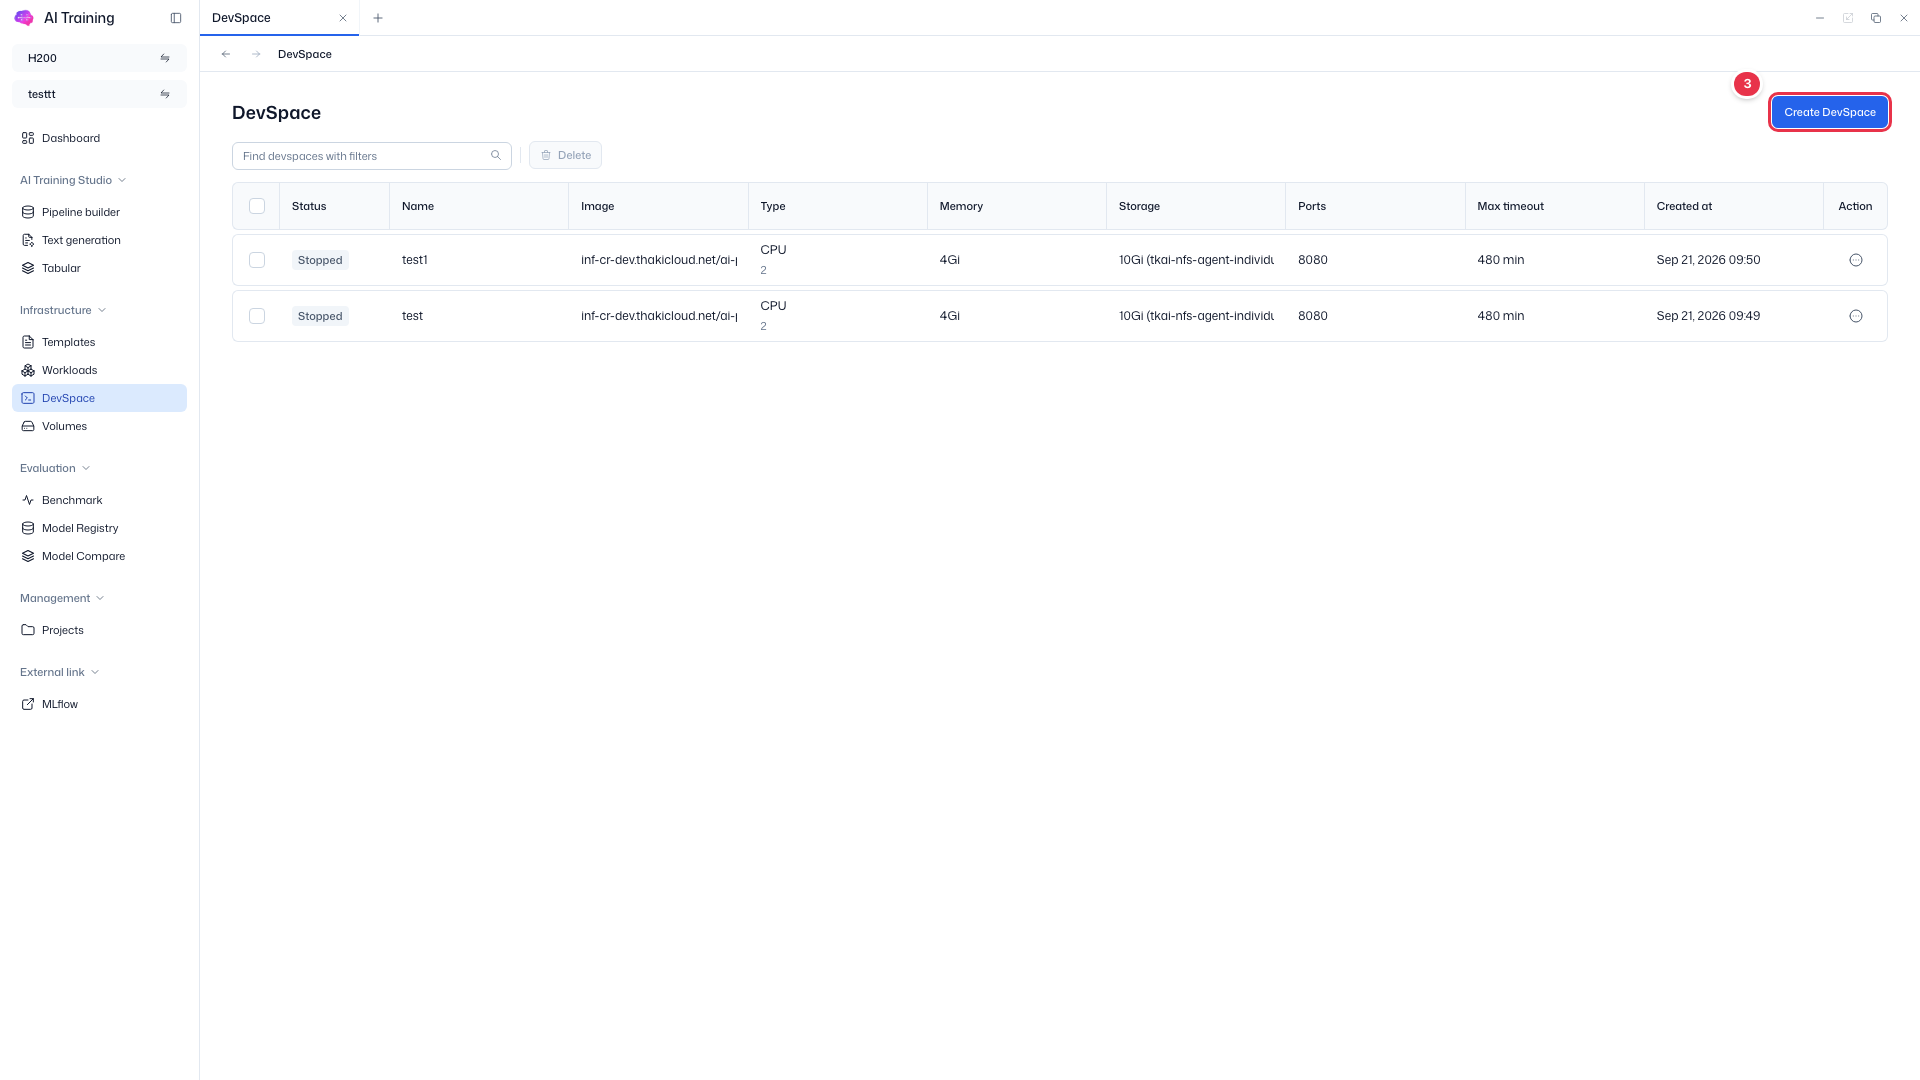Go to Tabular section
This screenshot has height=1080, width=1920.
click(99, 268)
